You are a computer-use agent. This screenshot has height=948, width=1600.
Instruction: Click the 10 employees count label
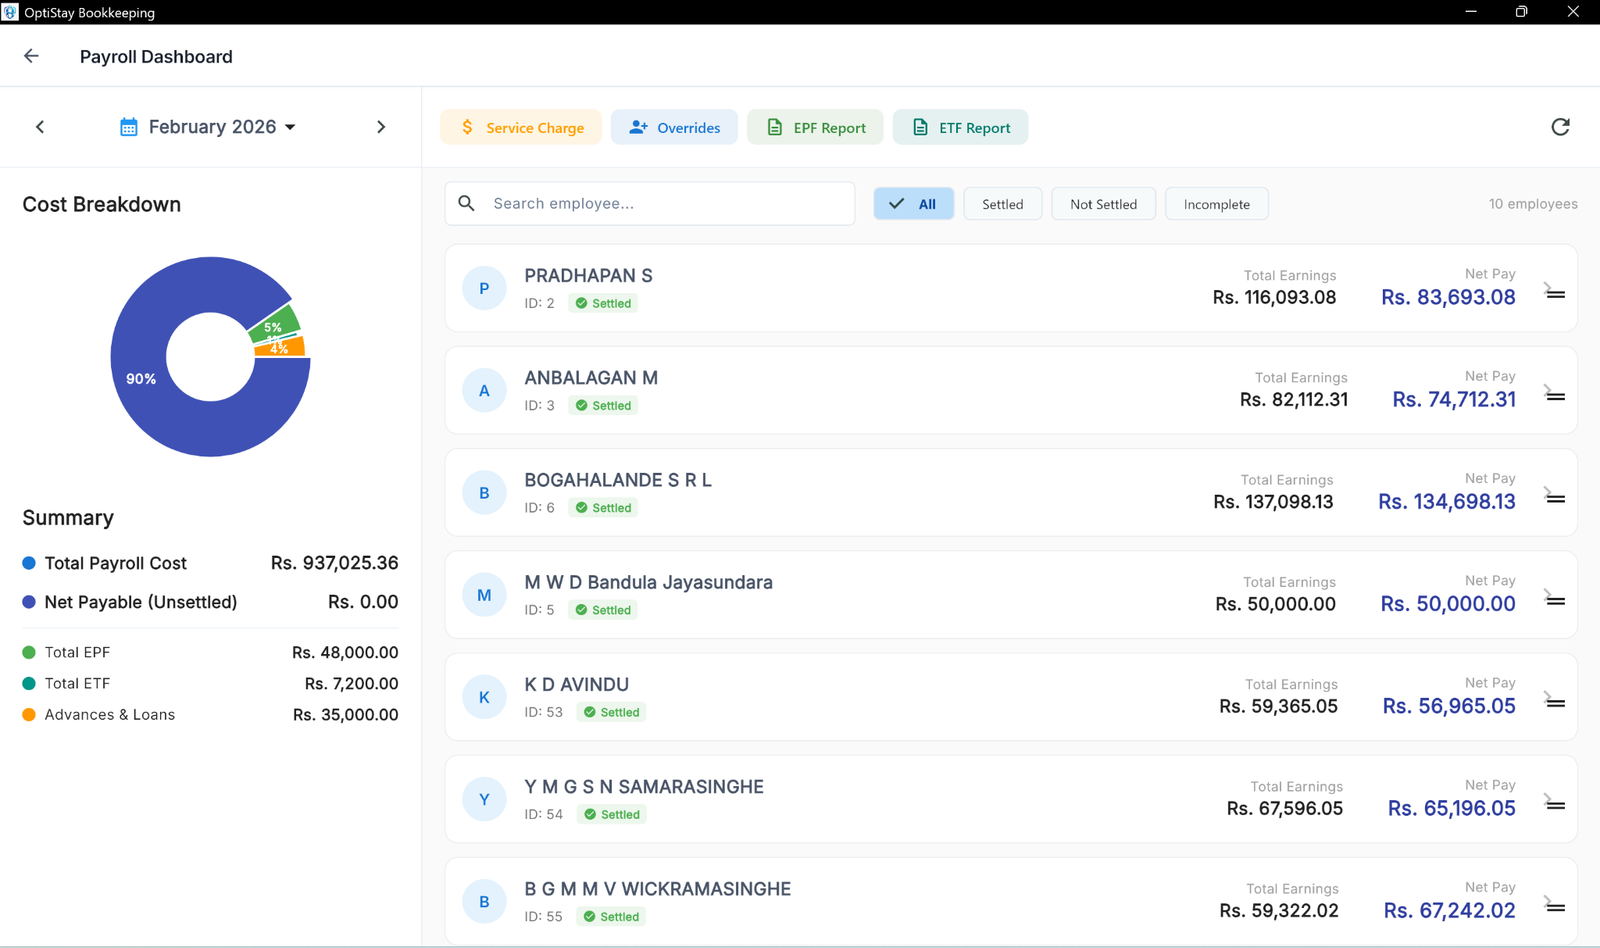point(1533,204)
